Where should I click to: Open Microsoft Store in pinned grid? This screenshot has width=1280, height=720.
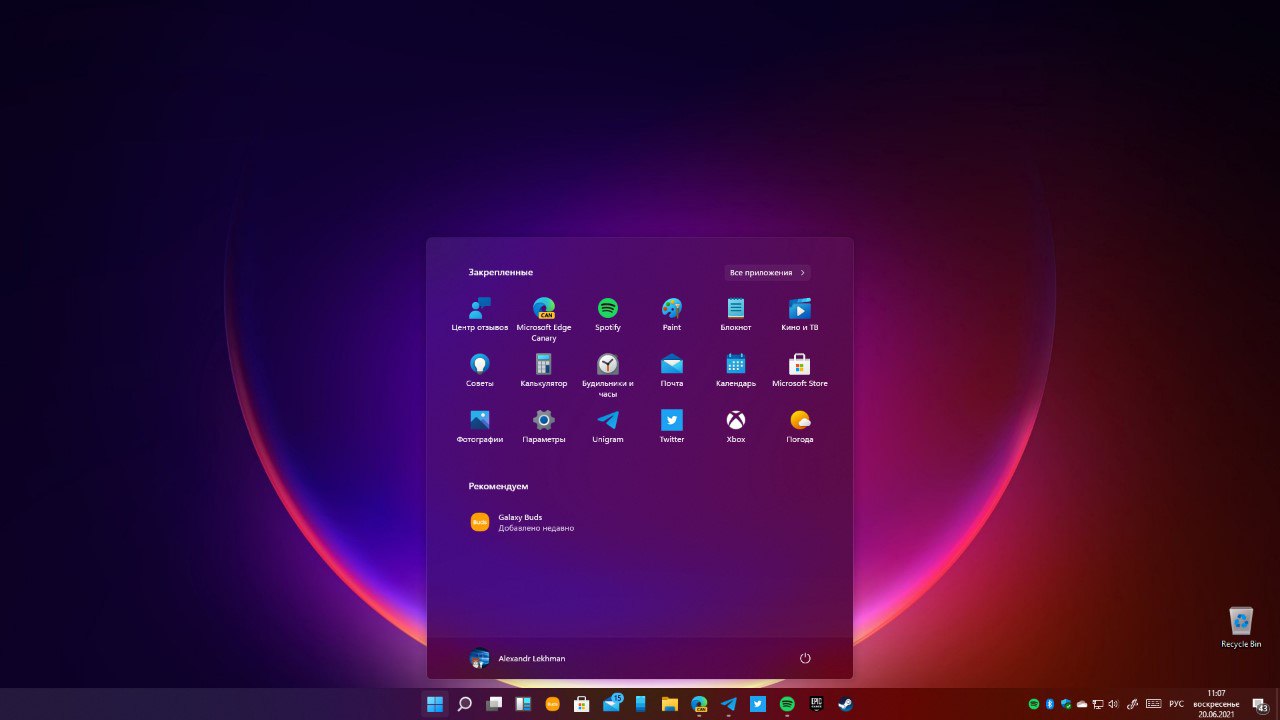[x=800, y=370]
